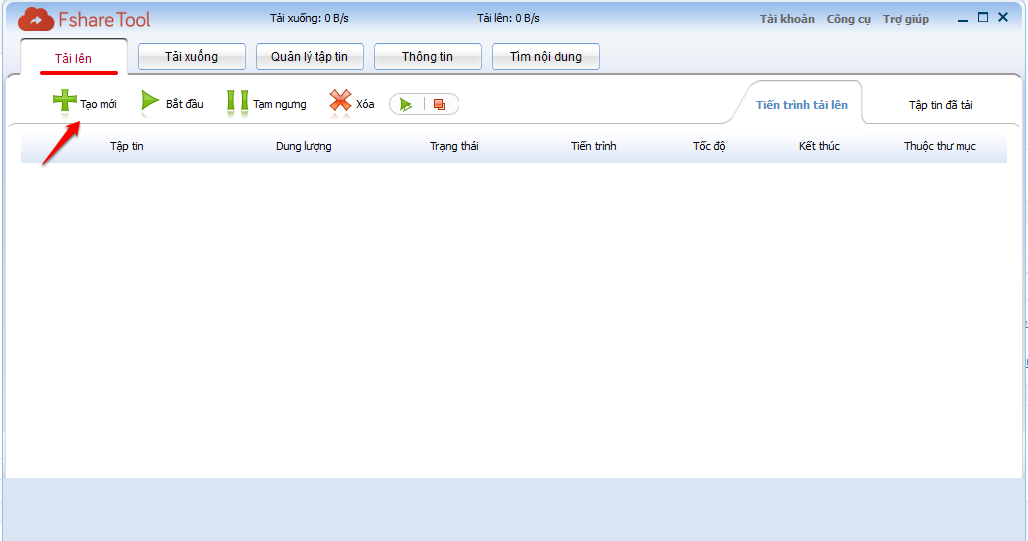The width and height of the screenshot is (1028, 541).
Task: Sort by the Dung lượng column header
Action: (x=303, y=146)
